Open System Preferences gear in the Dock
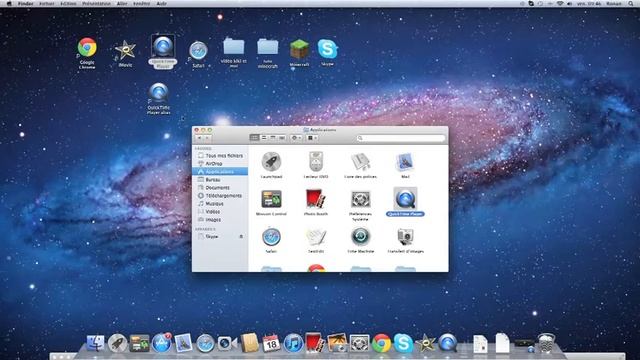Screen dimensions: 640x360 [x=360, y=343]
